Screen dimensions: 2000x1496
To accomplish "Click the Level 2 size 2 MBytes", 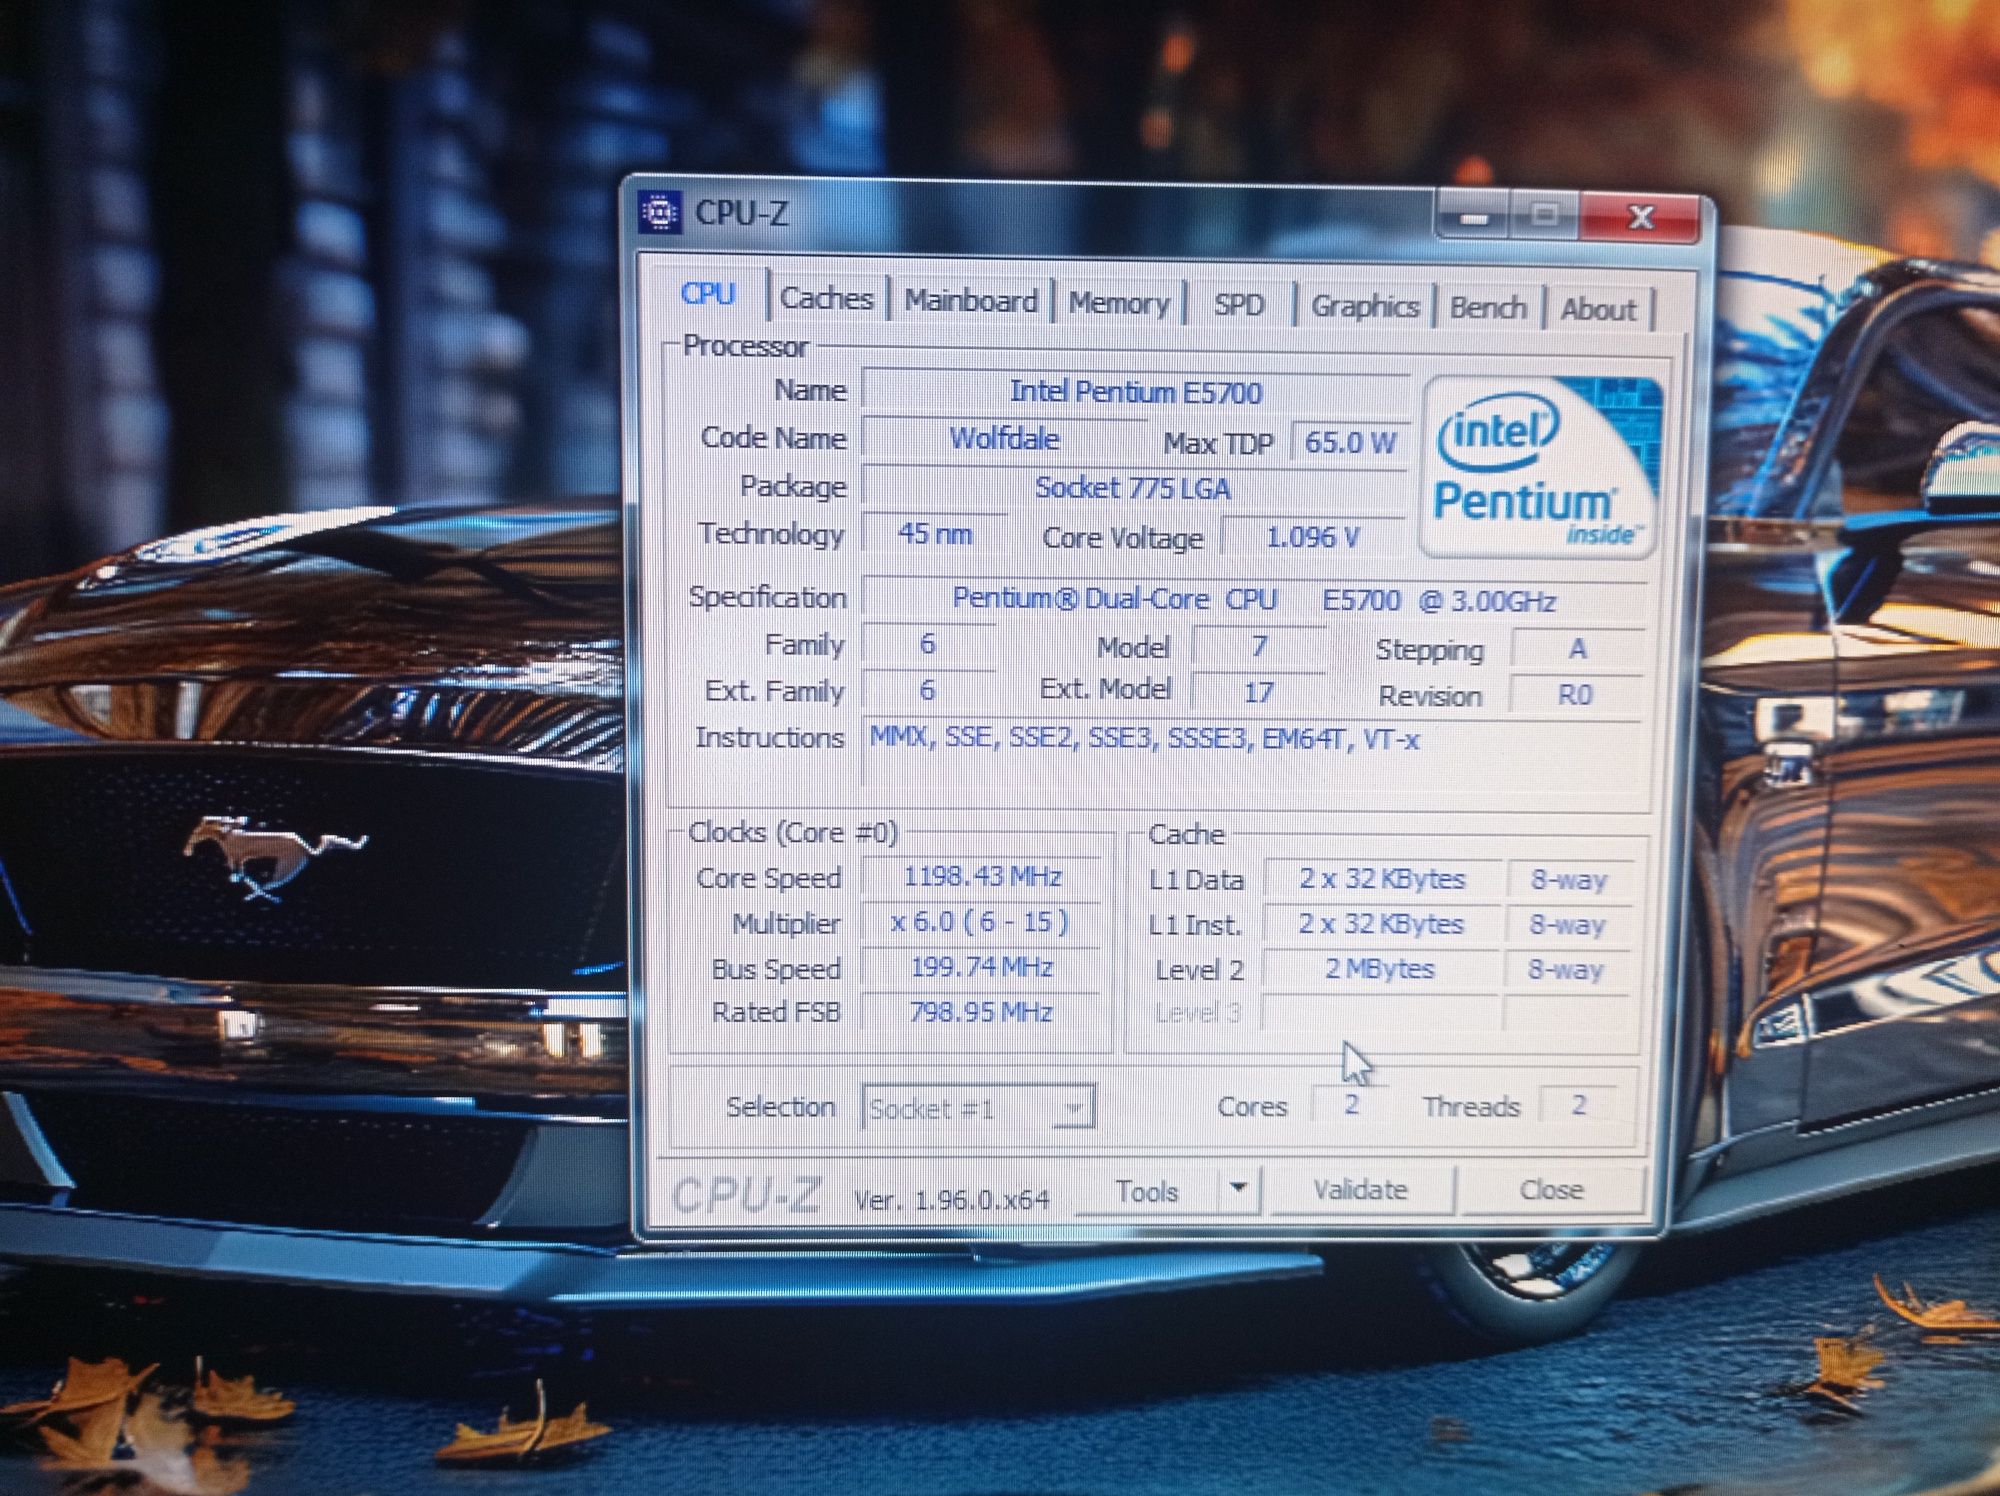I will 1380,969.
